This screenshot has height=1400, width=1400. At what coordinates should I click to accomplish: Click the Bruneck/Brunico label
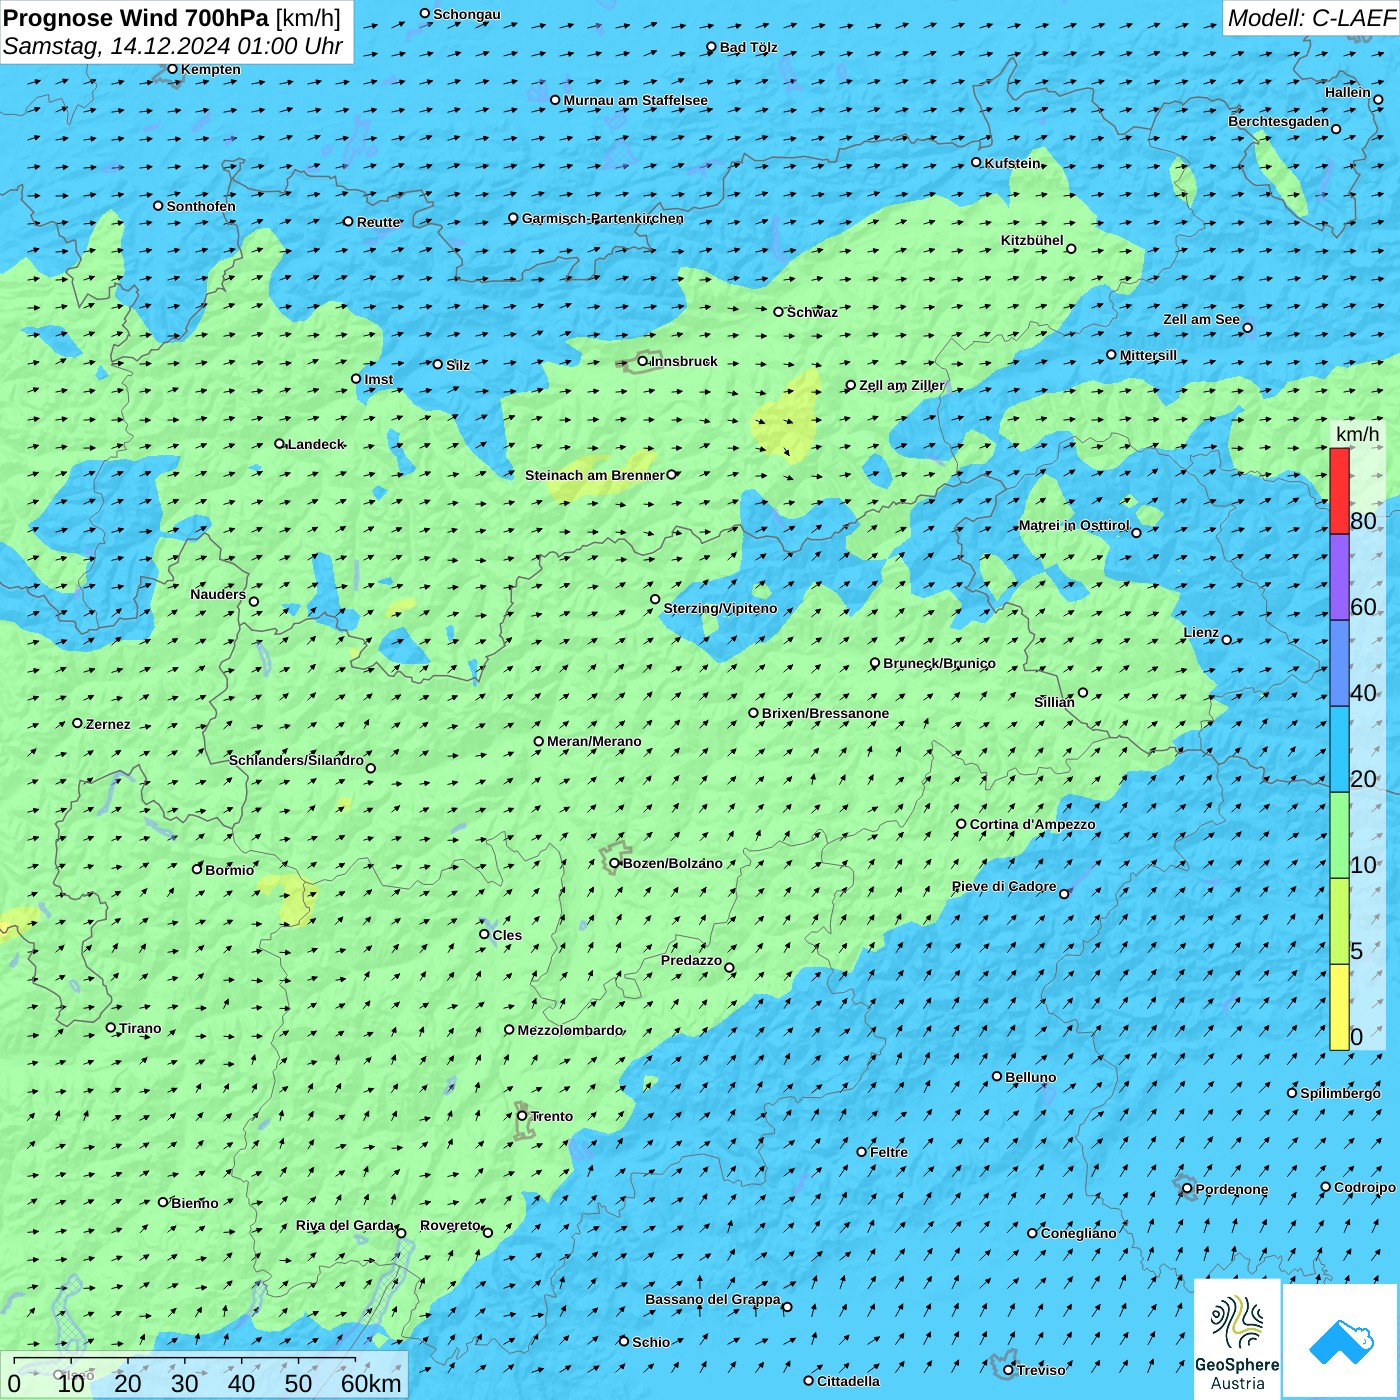point(939,663)
